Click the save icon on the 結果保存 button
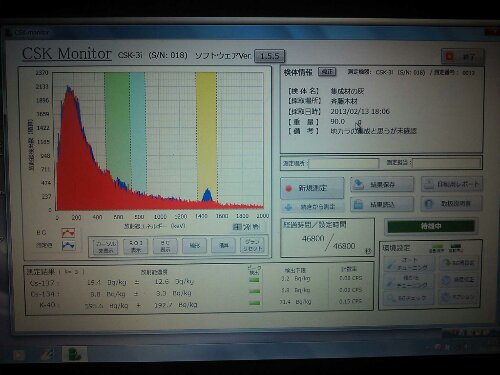Viewport: 500px width, 375px height. point(359,184)
